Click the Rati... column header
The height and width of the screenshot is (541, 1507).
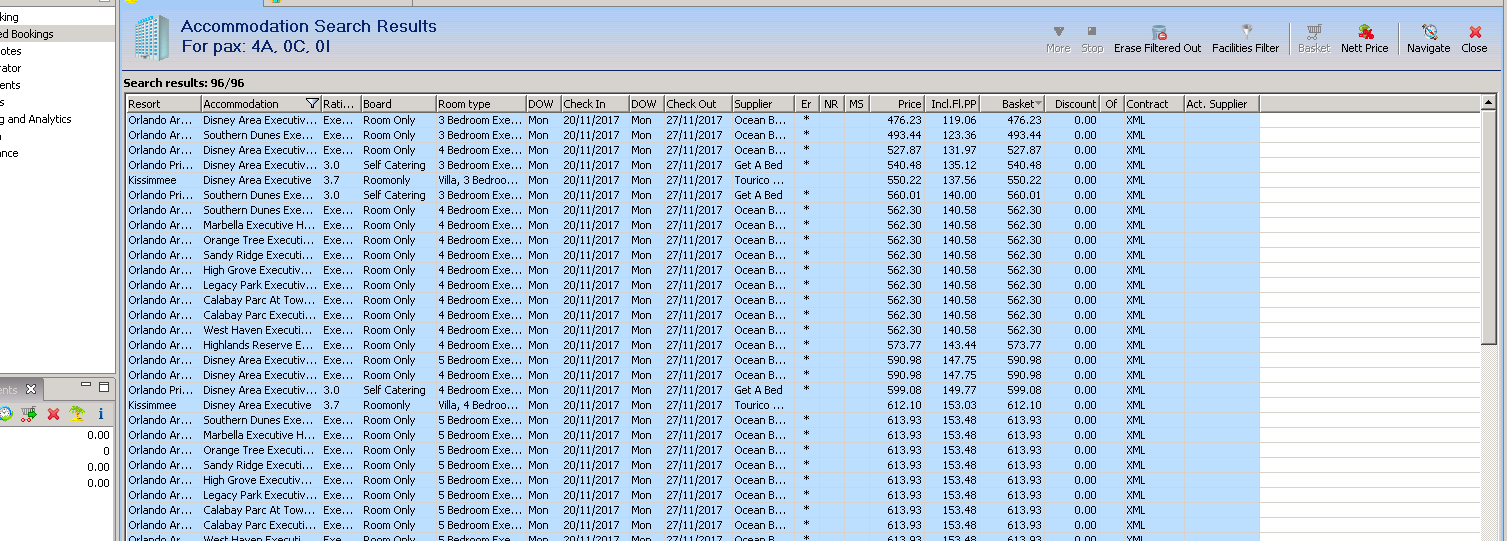[x=340, y=104]
